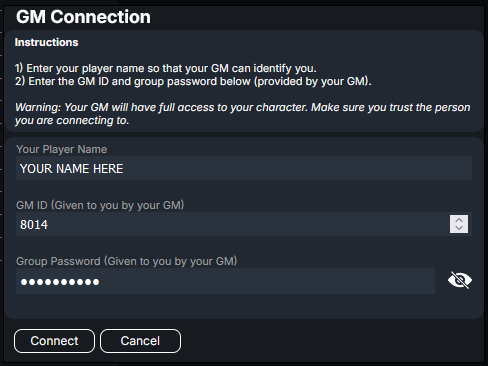Click the masked password dots

pos(60,282)
